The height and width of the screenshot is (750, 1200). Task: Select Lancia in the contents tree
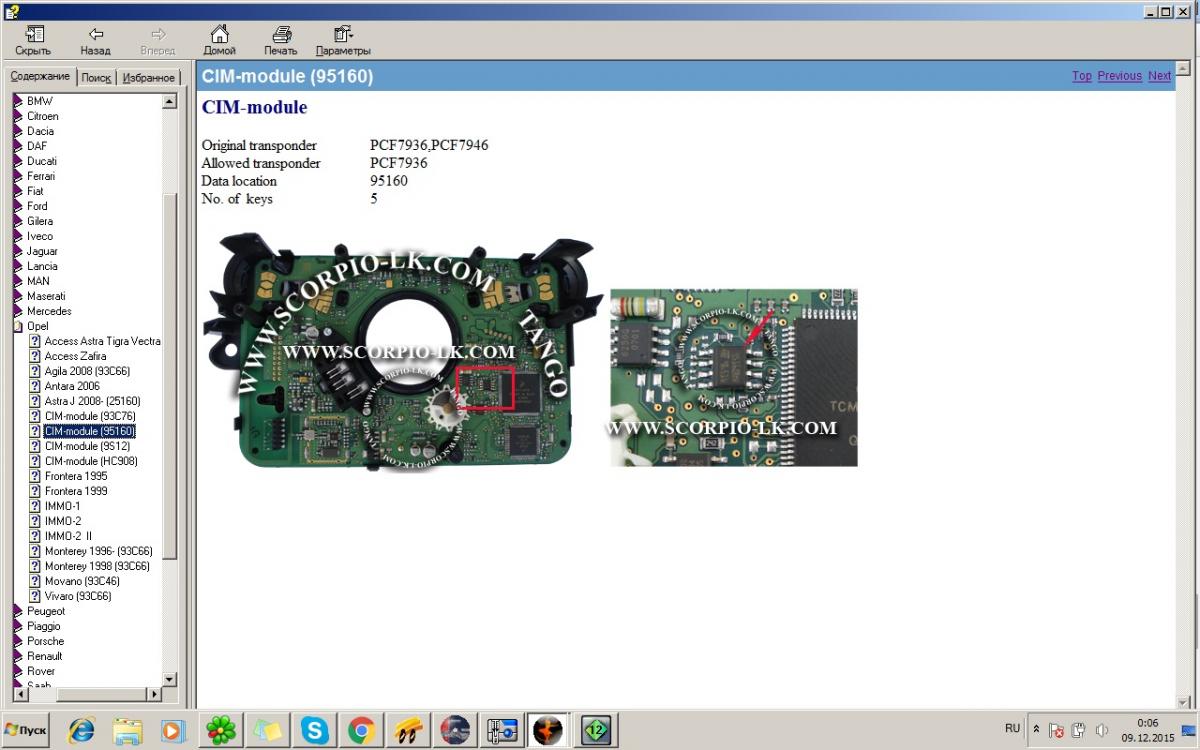[42, 266]
